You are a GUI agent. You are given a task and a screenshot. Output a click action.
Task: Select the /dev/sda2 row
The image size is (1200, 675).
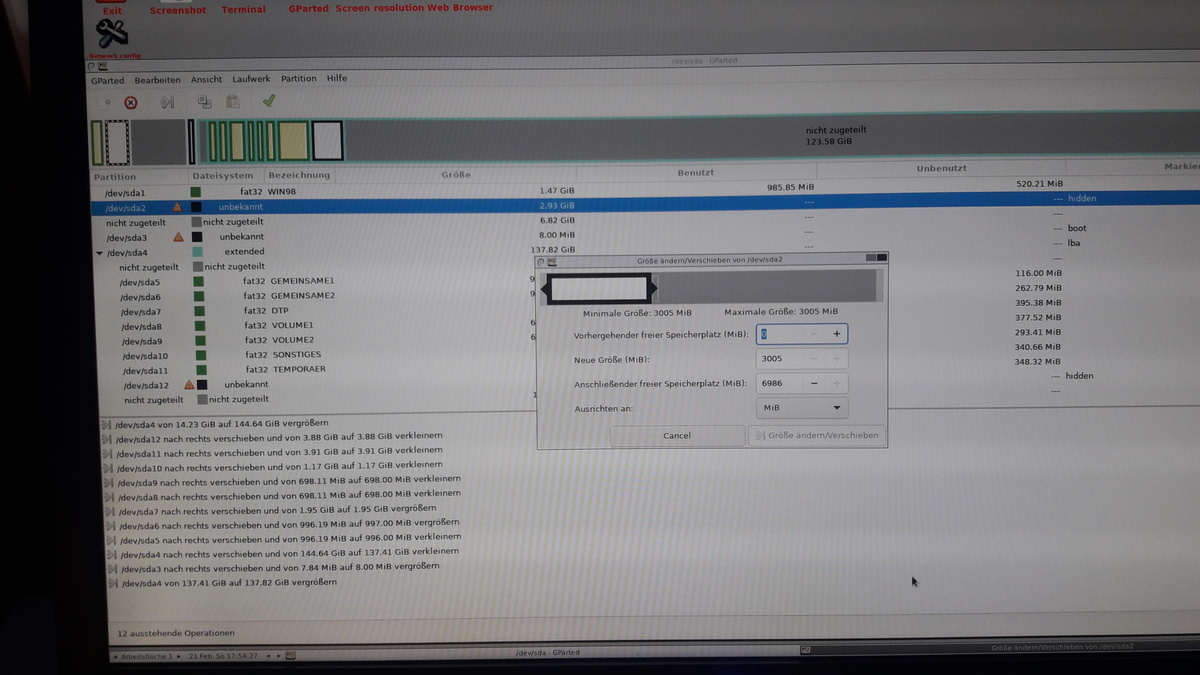click(645, 204)
